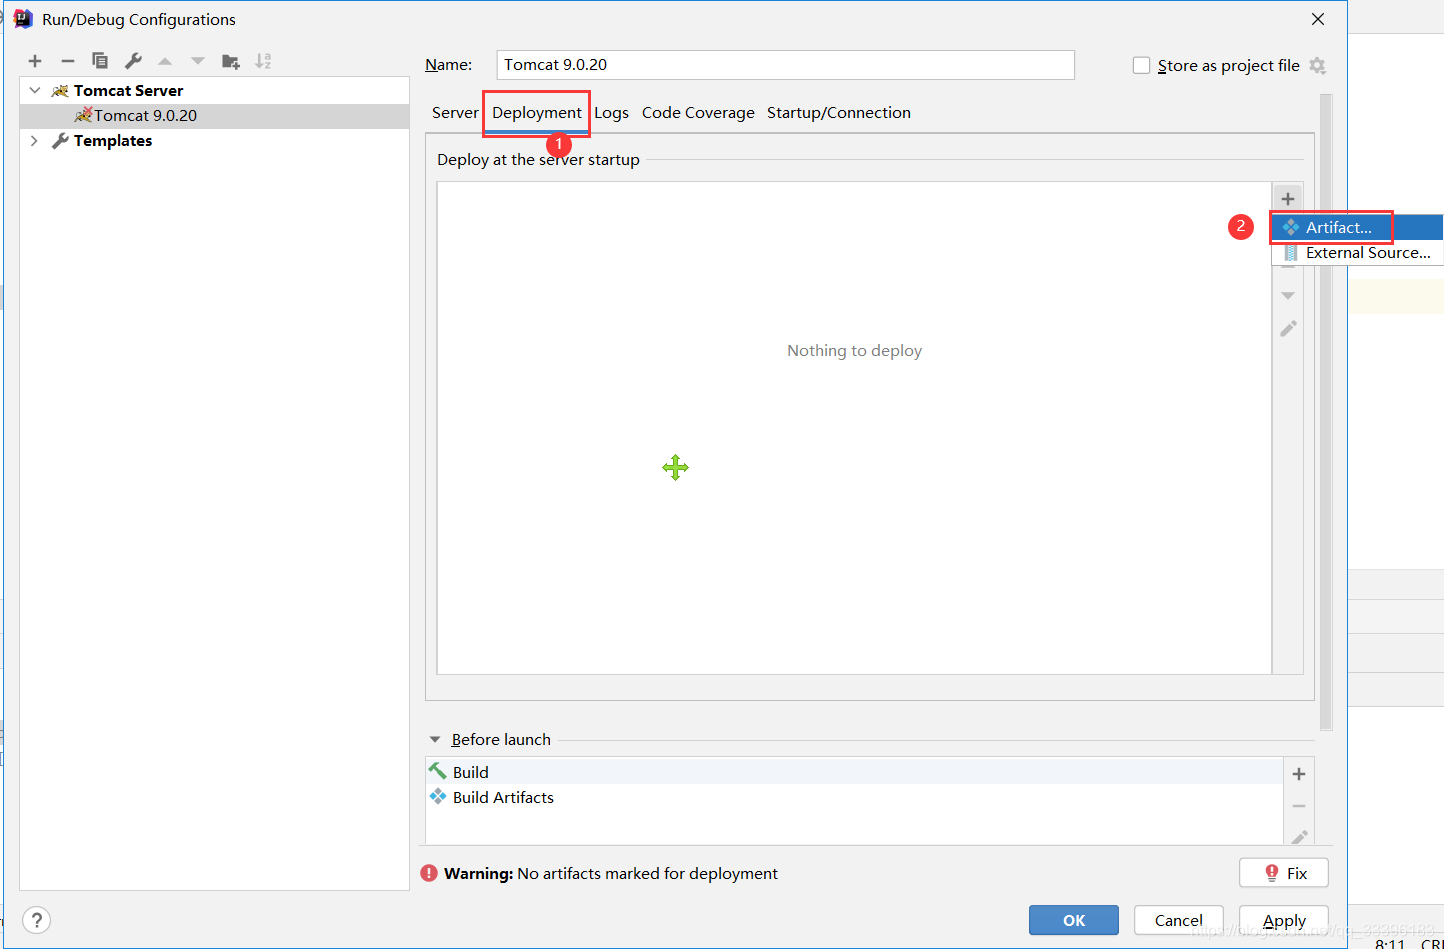Click the Deploy at the server startup label
This screenshot has height=949, width=1444.
538,160
